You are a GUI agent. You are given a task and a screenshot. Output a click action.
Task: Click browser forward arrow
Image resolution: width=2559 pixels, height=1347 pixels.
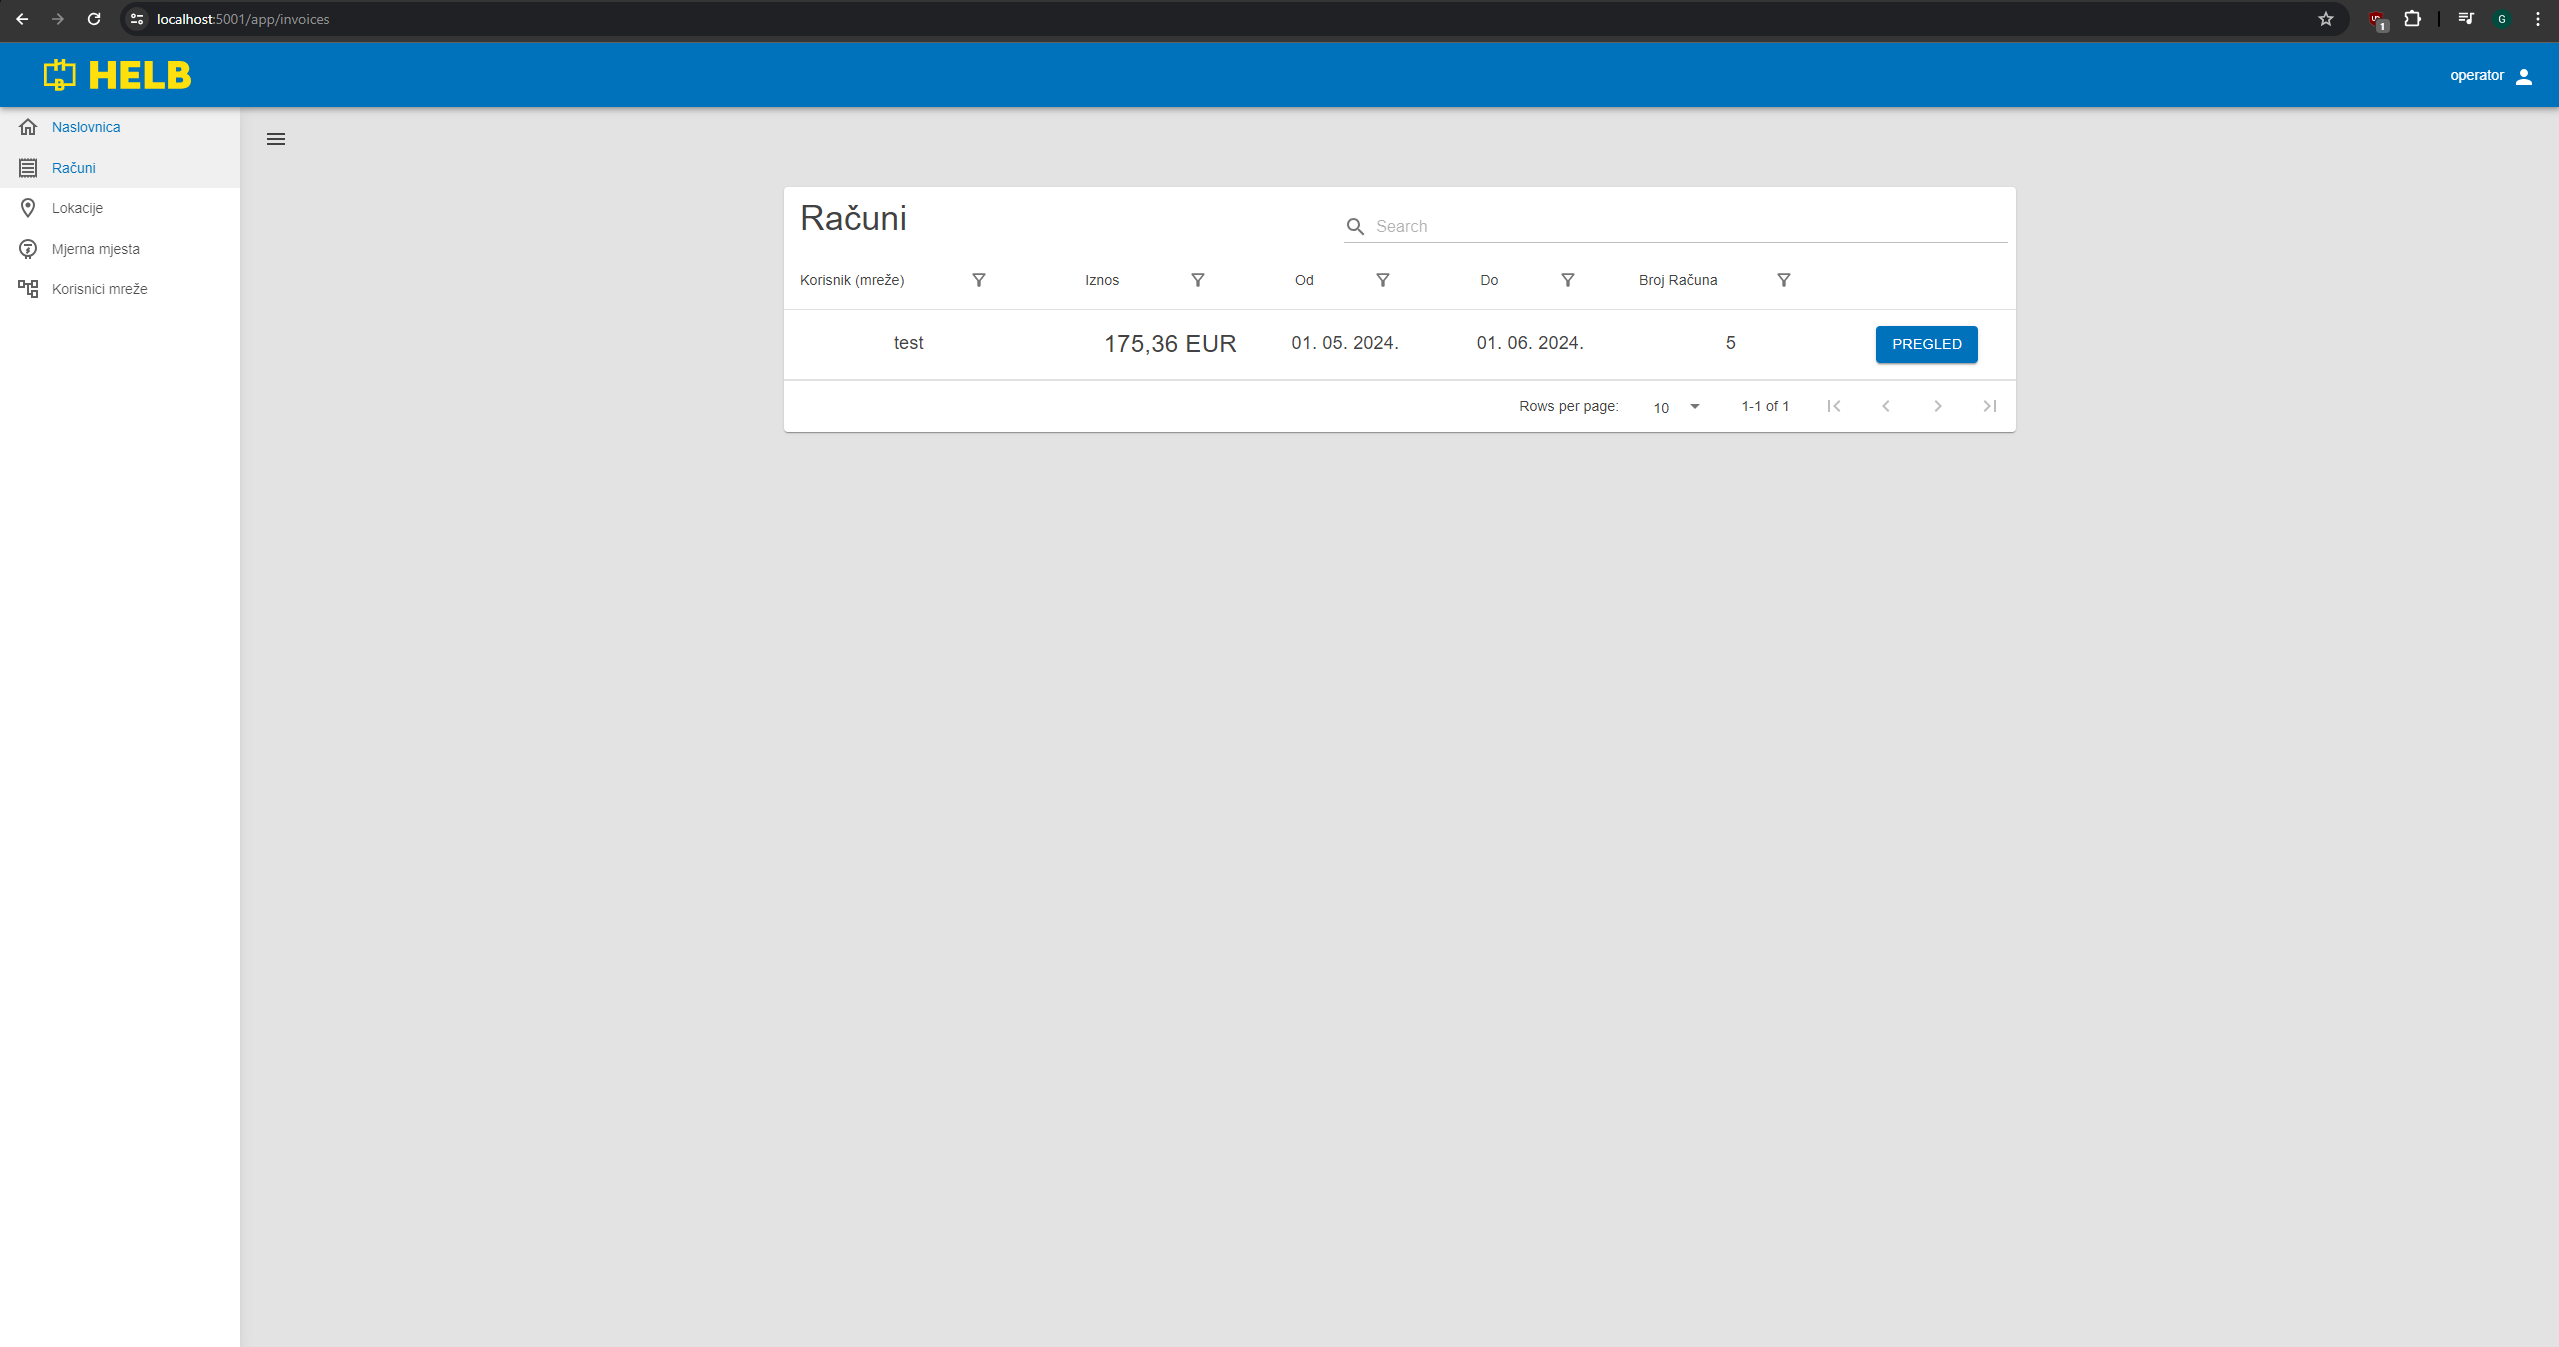(58, 19)
